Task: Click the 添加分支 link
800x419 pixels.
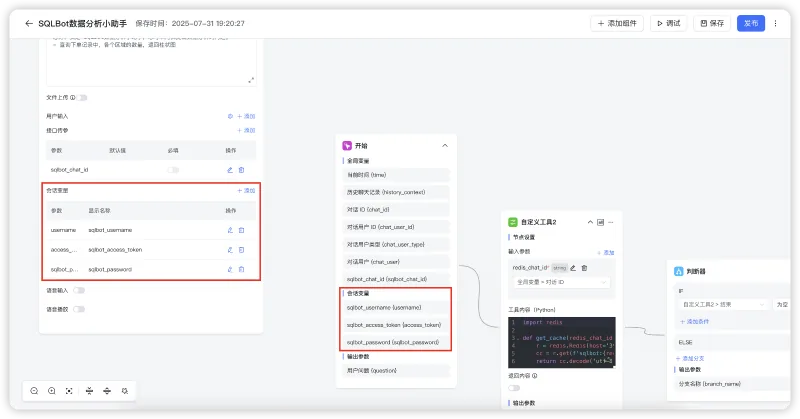Action: [x=690, y=358]
